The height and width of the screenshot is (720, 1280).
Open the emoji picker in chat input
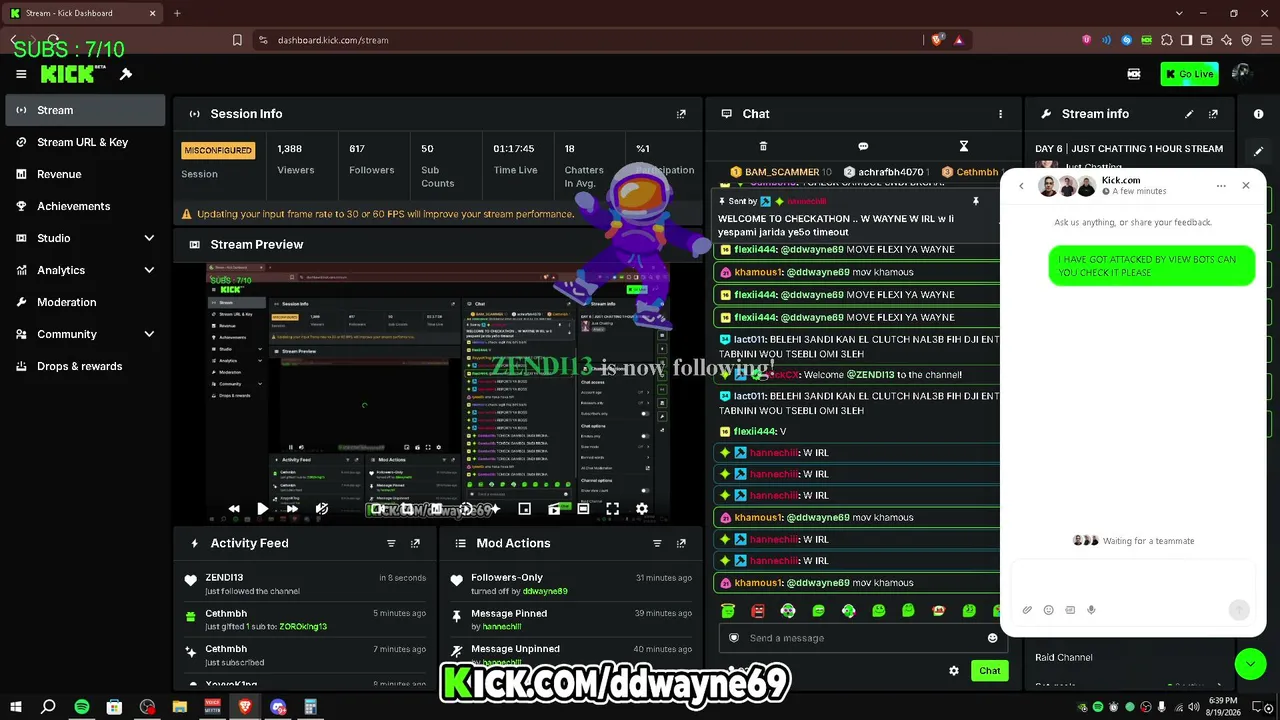pyautogui.click(x=992, y=638)
